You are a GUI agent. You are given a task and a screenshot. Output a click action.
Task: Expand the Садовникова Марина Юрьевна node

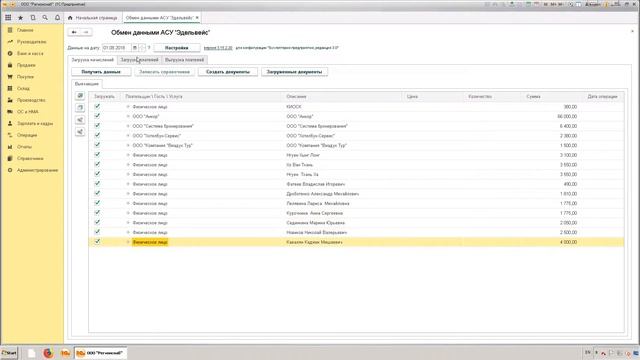[x=128, y=223]
